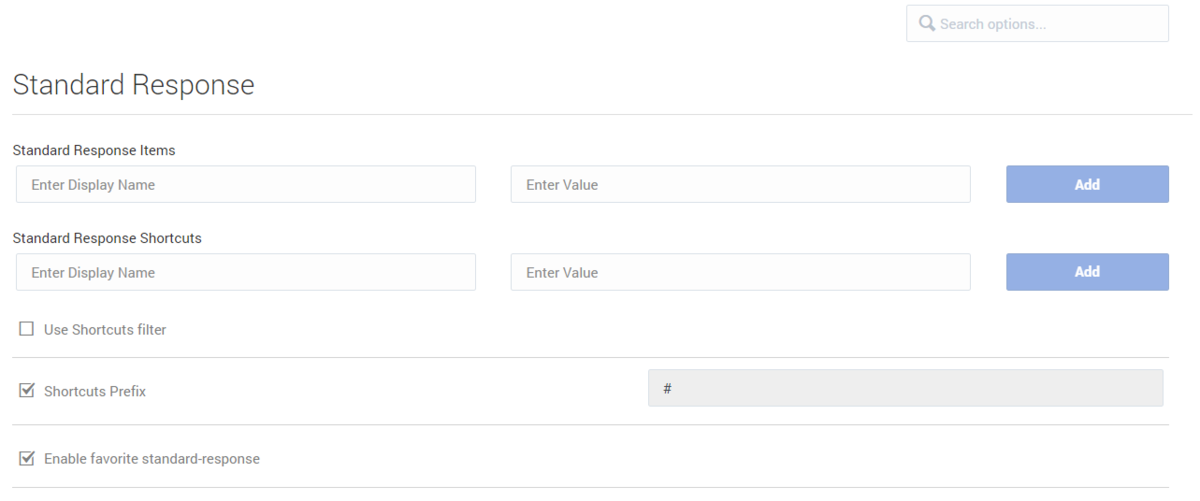The width and height of the screenshot is (1200, 501).
Task: Focus Display Name under Standard Response Items
Action: pyautogui.click(x=246, y=184)
